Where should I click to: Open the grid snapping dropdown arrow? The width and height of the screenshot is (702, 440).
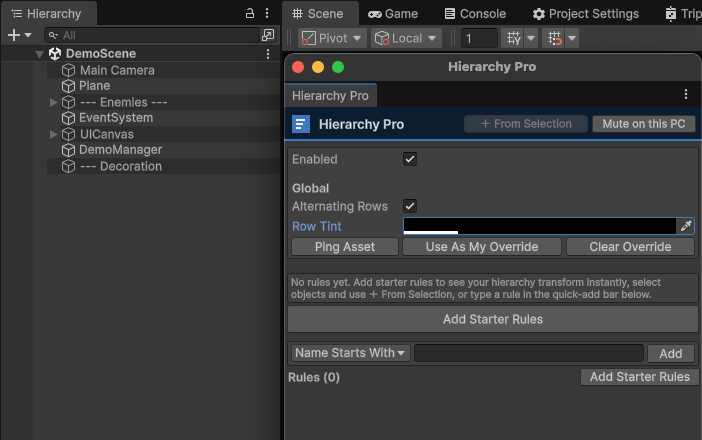531,38
